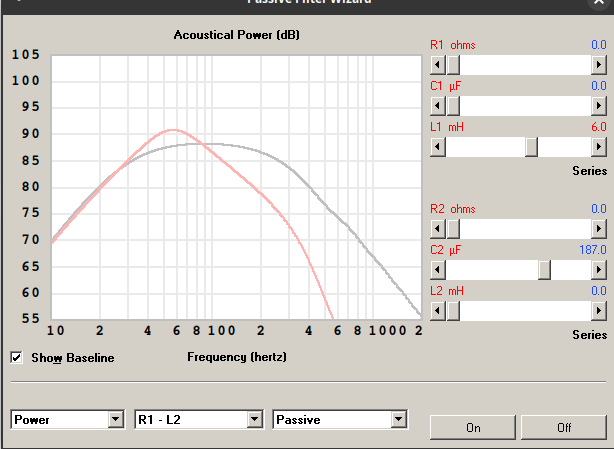Image resolution: width=614 pixels, height=449 pixels.
Task: Click the R1 ohms slider thumb
Action: (x=453, y=65)
